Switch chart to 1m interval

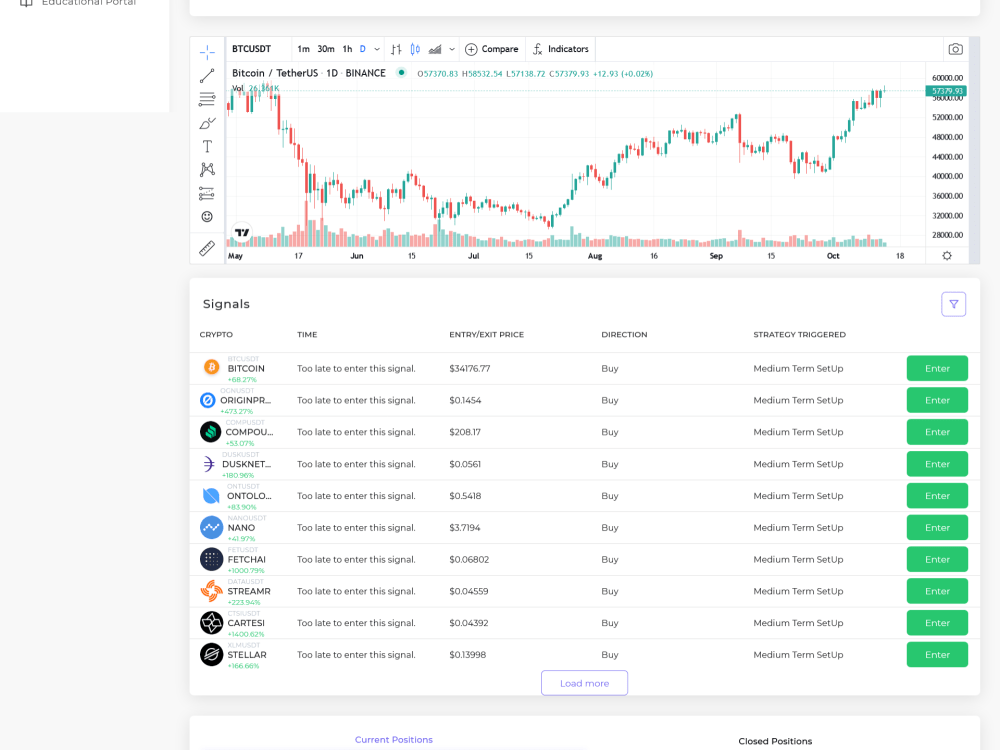304,49
